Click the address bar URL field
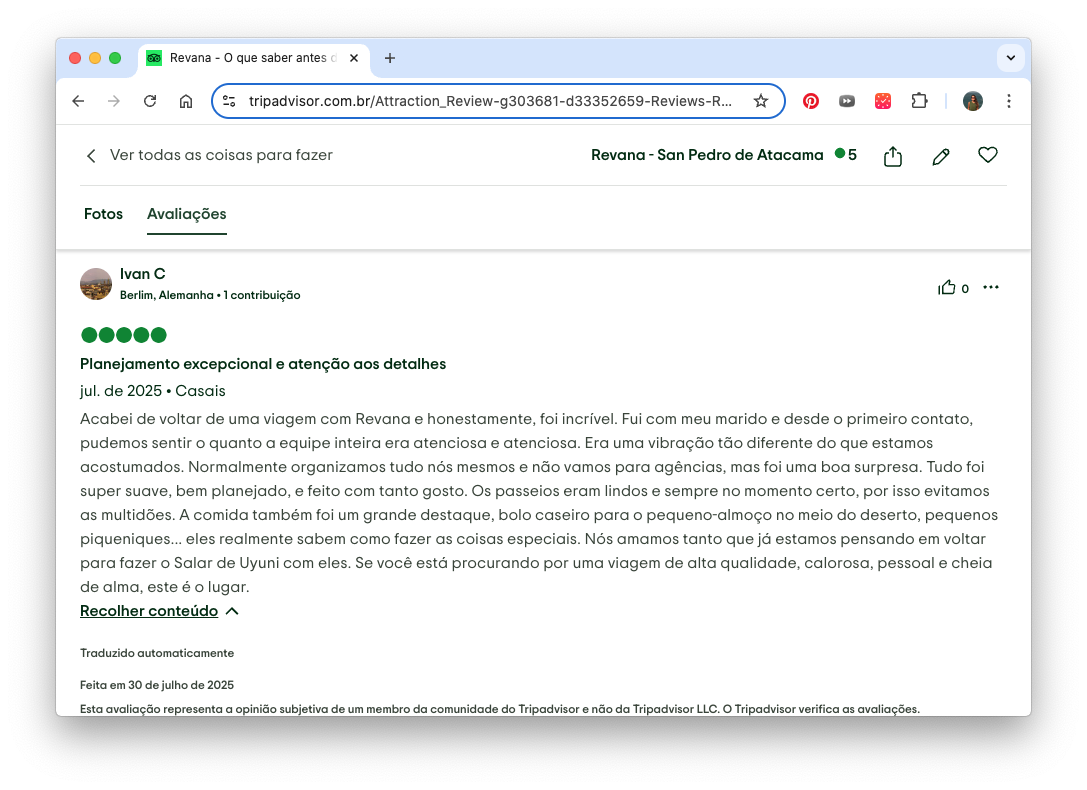 (x=490, y=101)
